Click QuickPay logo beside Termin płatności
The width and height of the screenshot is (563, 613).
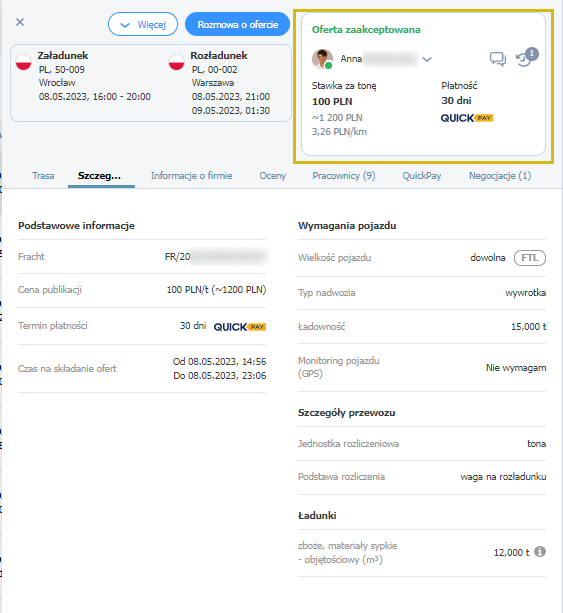tap(240, 327)
